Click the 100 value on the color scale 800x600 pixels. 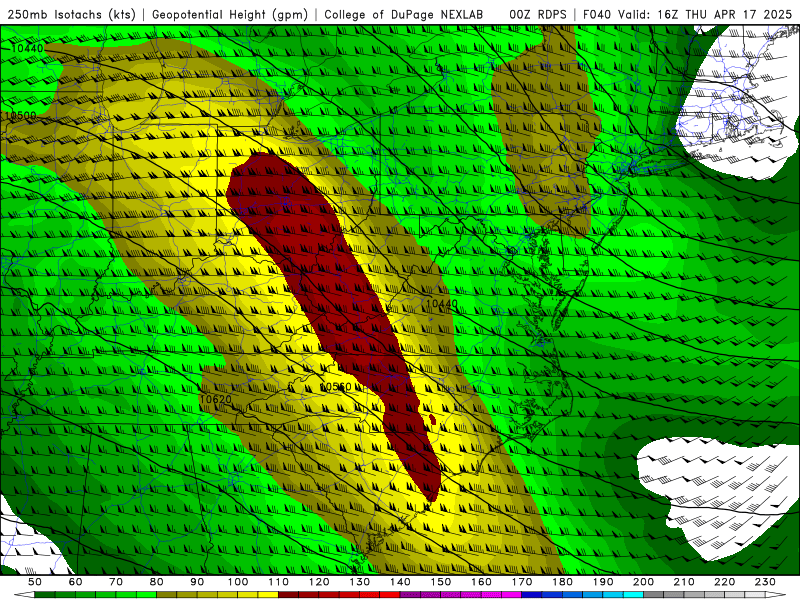coord(238,582)
